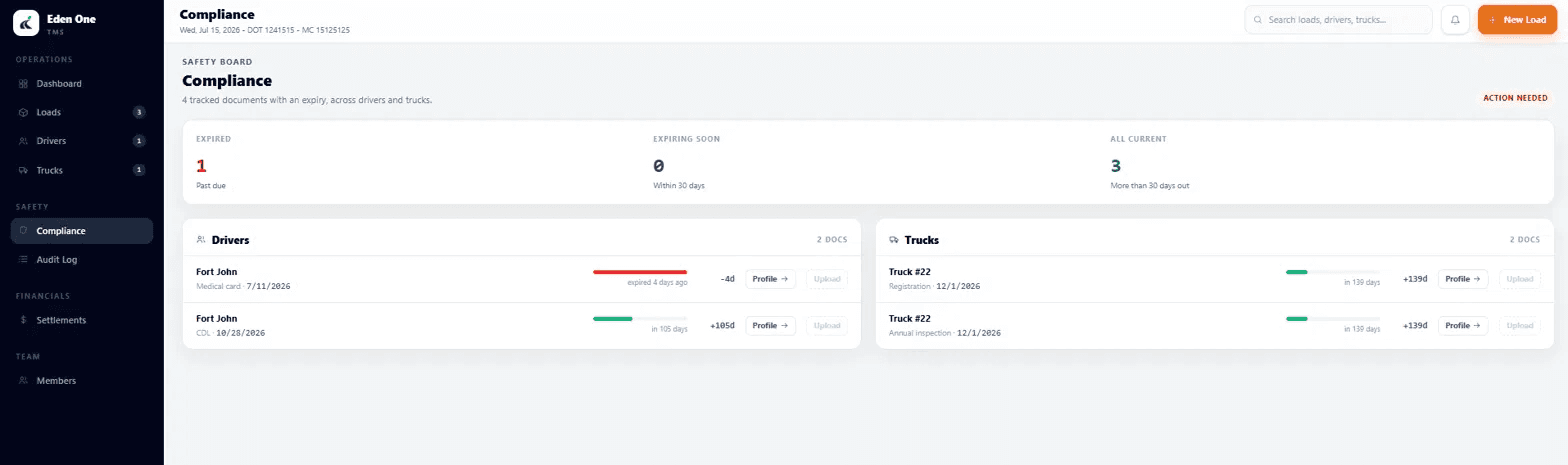Click 'expired 4 days ago' label
The width and height of the screenshot is (1568, 465).
pos(657,282)
